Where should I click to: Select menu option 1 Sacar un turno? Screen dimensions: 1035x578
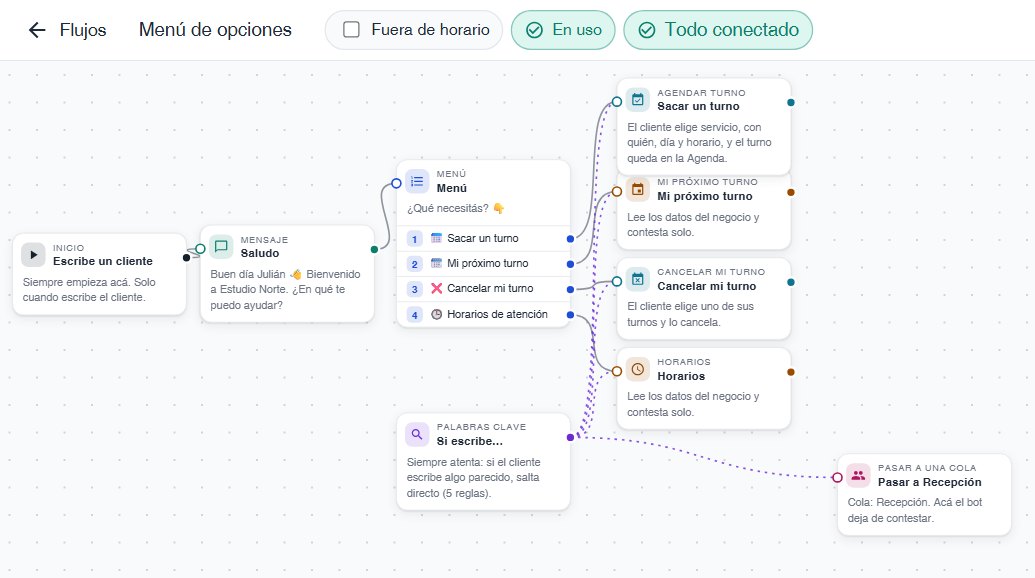(484, 238)
